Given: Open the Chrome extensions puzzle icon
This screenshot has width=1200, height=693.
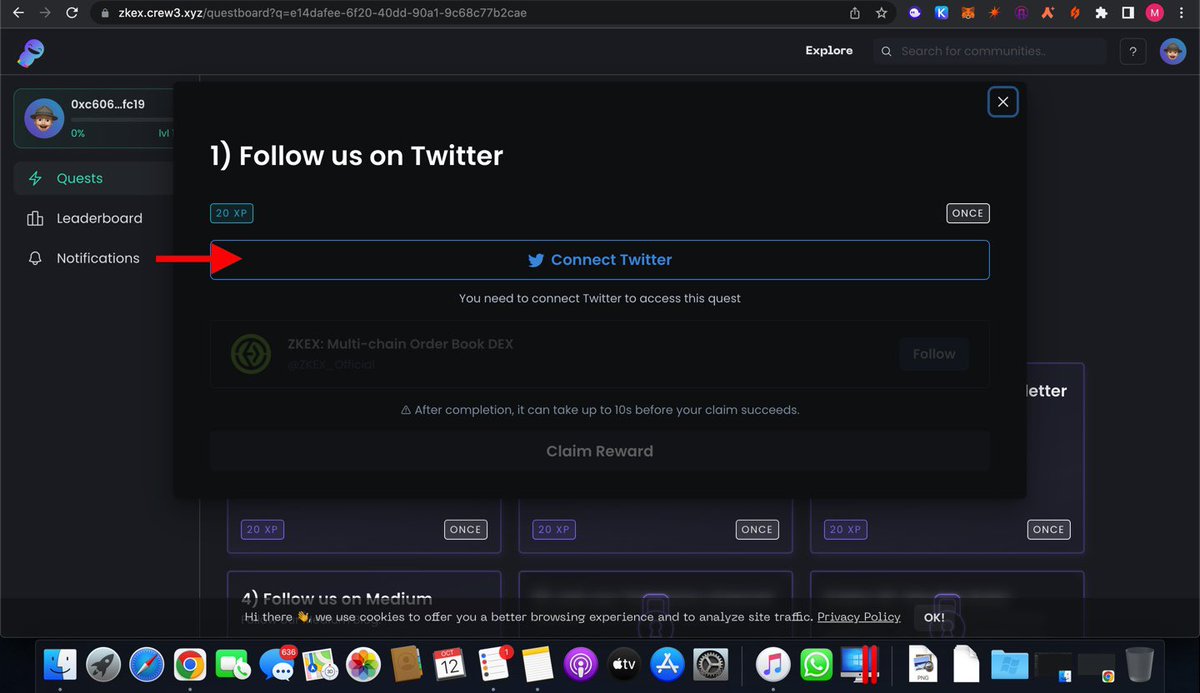Looking at the screenshot, I should coord(1101,13).
